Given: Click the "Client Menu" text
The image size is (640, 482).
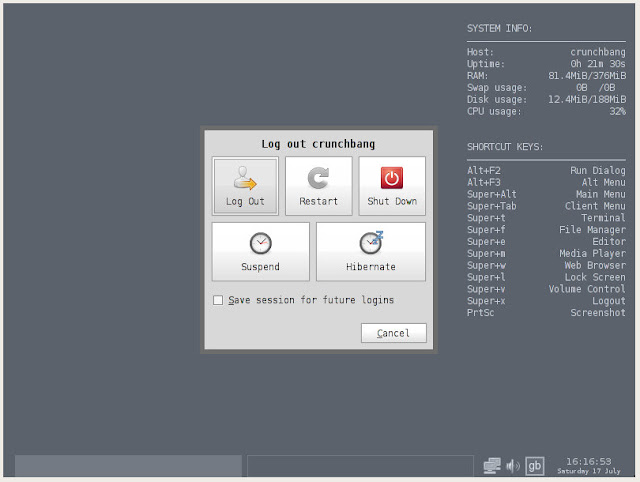Looking at the screenshot, I should pos(595,206).
